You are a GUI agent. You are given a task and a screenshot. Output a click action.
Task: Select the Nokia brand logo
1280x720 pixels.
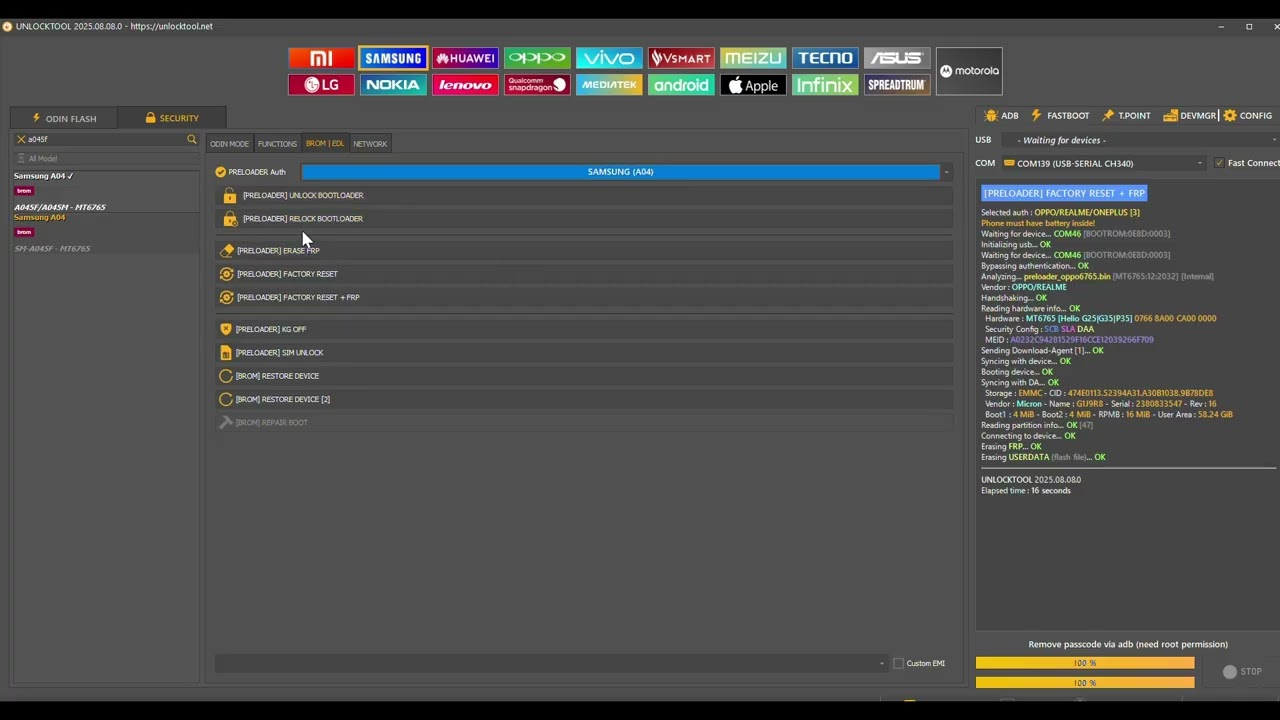coord(393,85)
